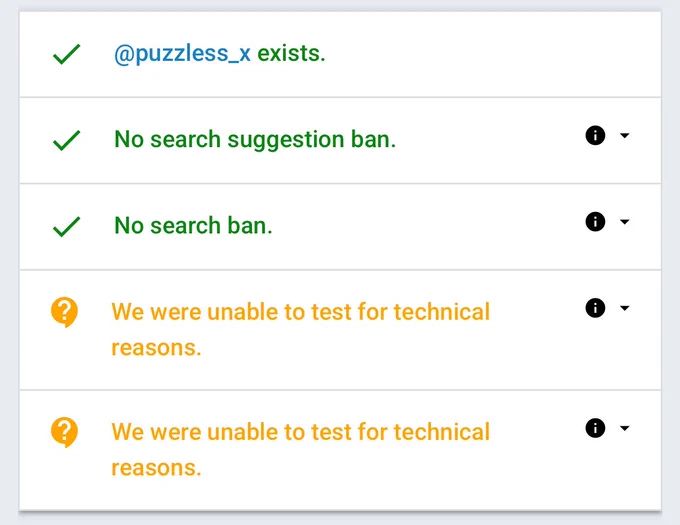Click orange question icon in last unable-to-test row
The height and width of the screenshot is (525, 680).
[64, 432]
